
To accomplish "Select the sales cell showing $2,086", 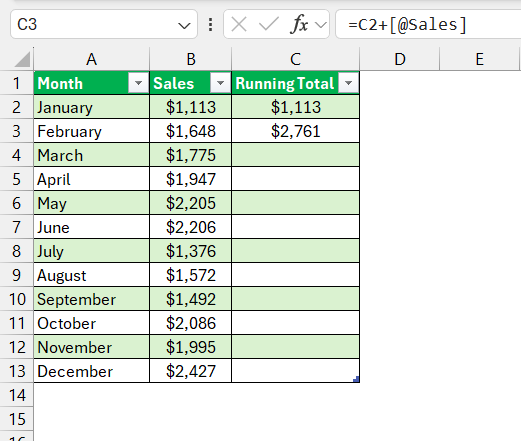I will tap(191, 323).
